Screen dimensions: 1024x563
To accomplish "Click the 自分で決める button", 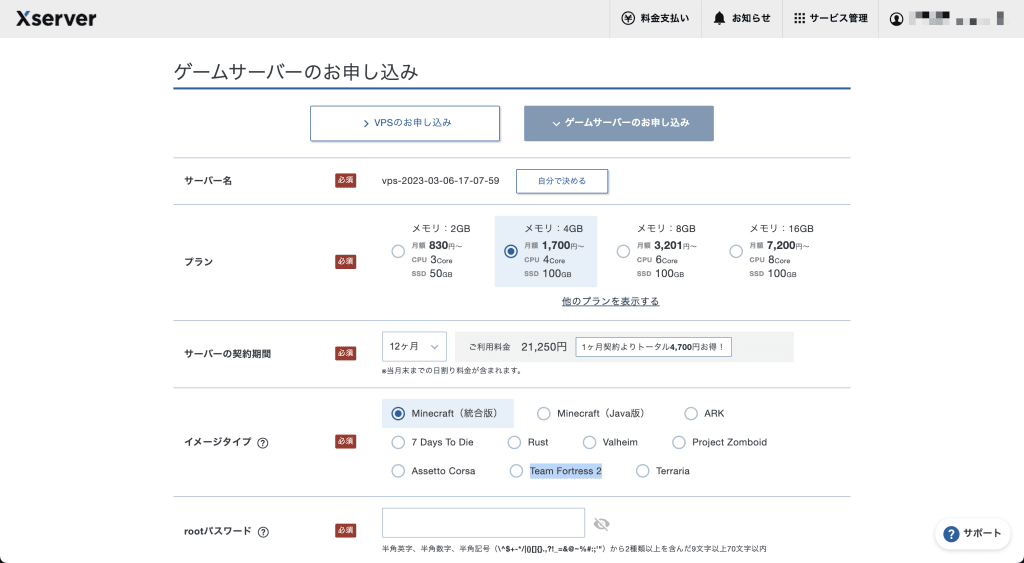I will pyautogui.click(x=562, y=181).
